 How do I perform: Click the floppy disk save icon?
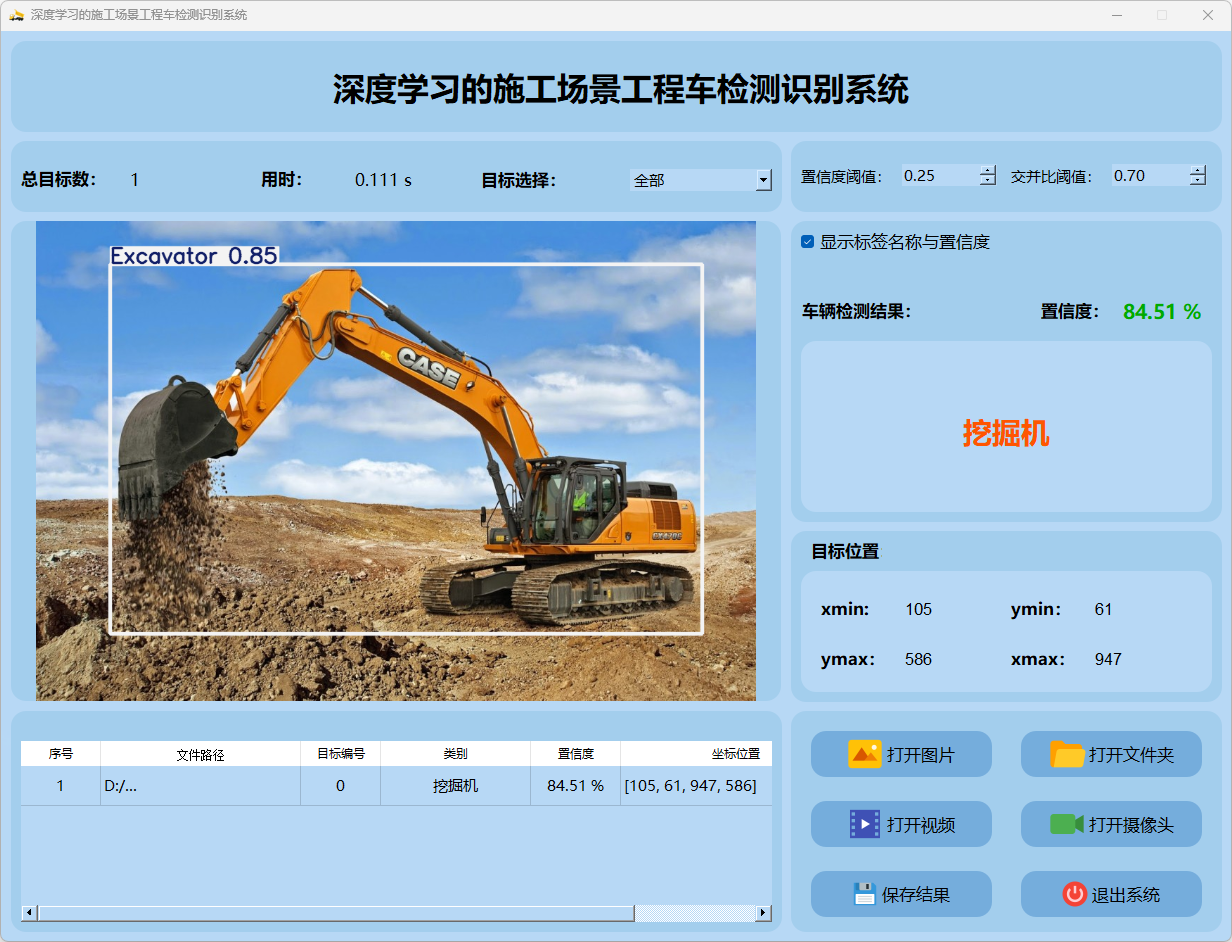click(x=864, y=894)
